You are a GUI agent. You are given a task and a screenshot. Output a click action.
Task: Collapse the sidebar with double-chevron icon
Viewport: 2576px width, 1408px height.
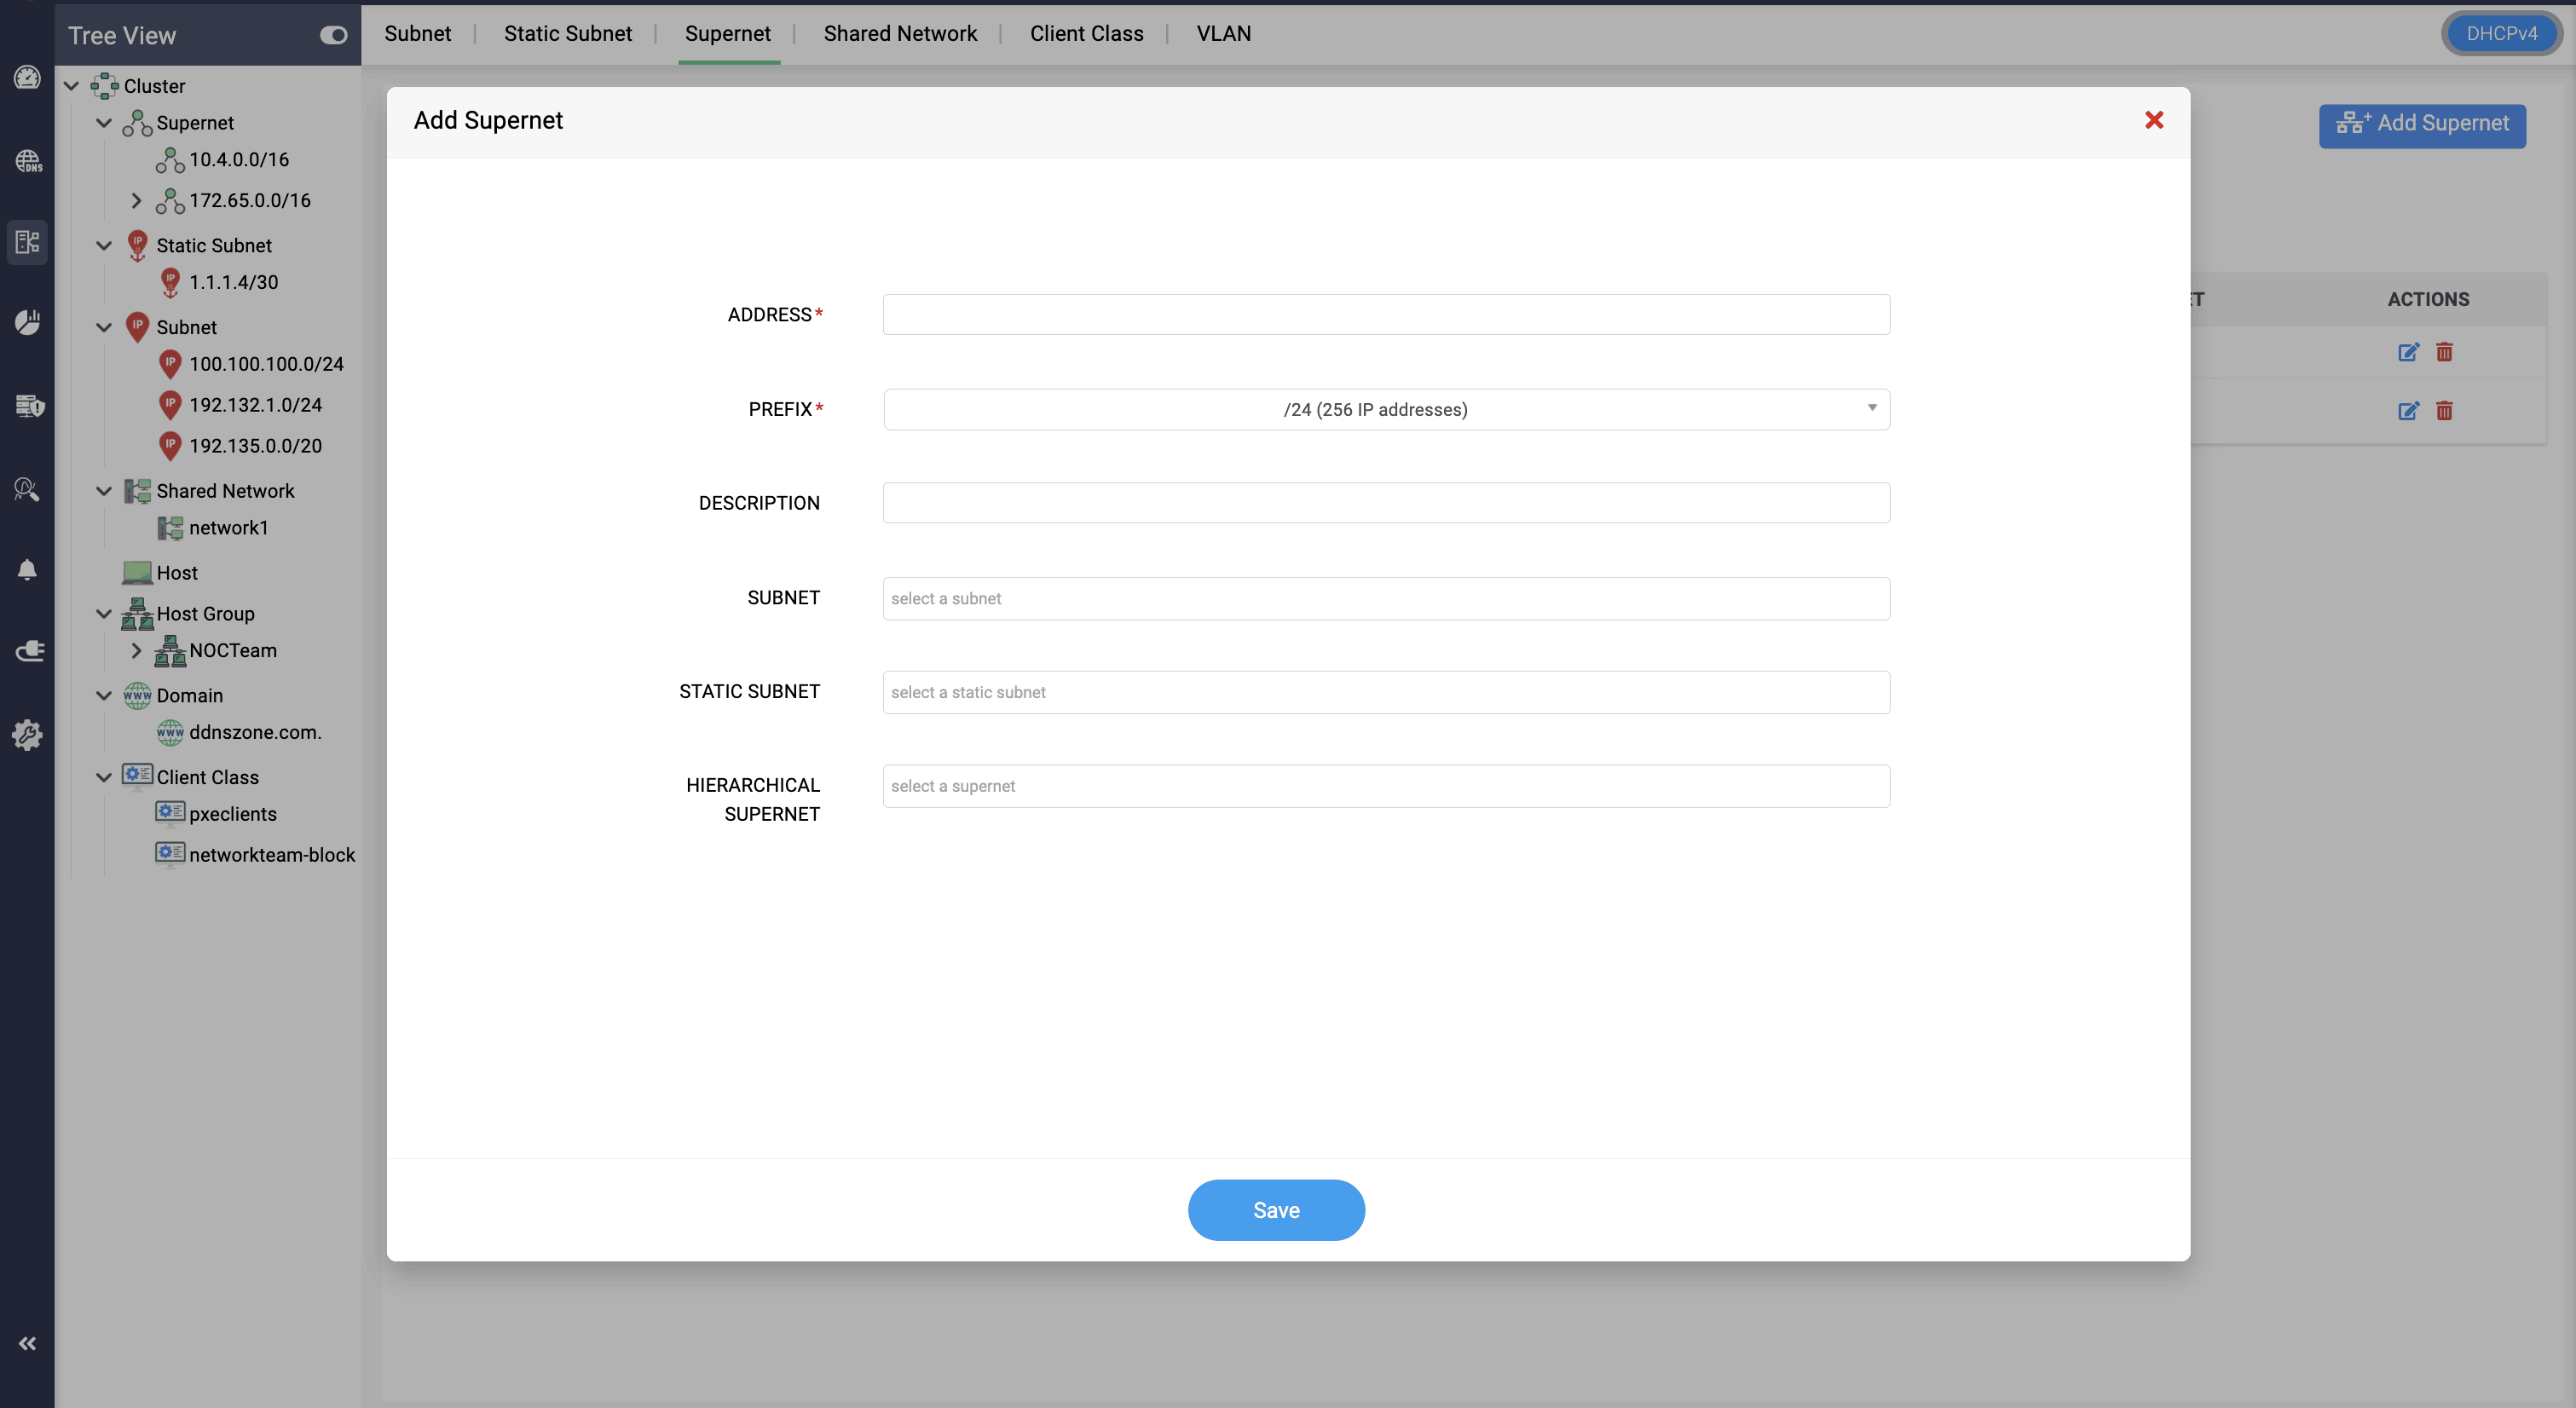pyautogui.click(x=27, y=1343)
